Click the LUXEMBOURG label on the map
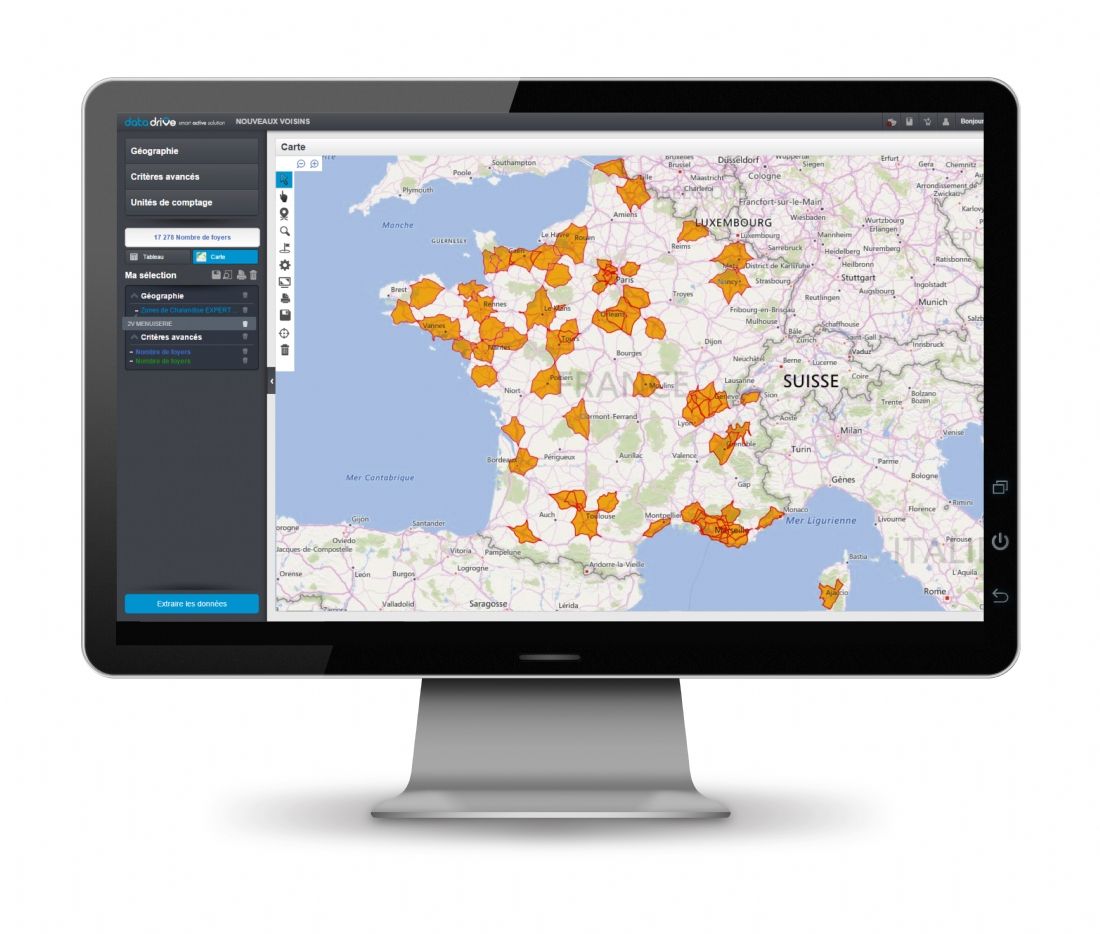This screenshot has height=934, width=1100. (x=733, y=222)
